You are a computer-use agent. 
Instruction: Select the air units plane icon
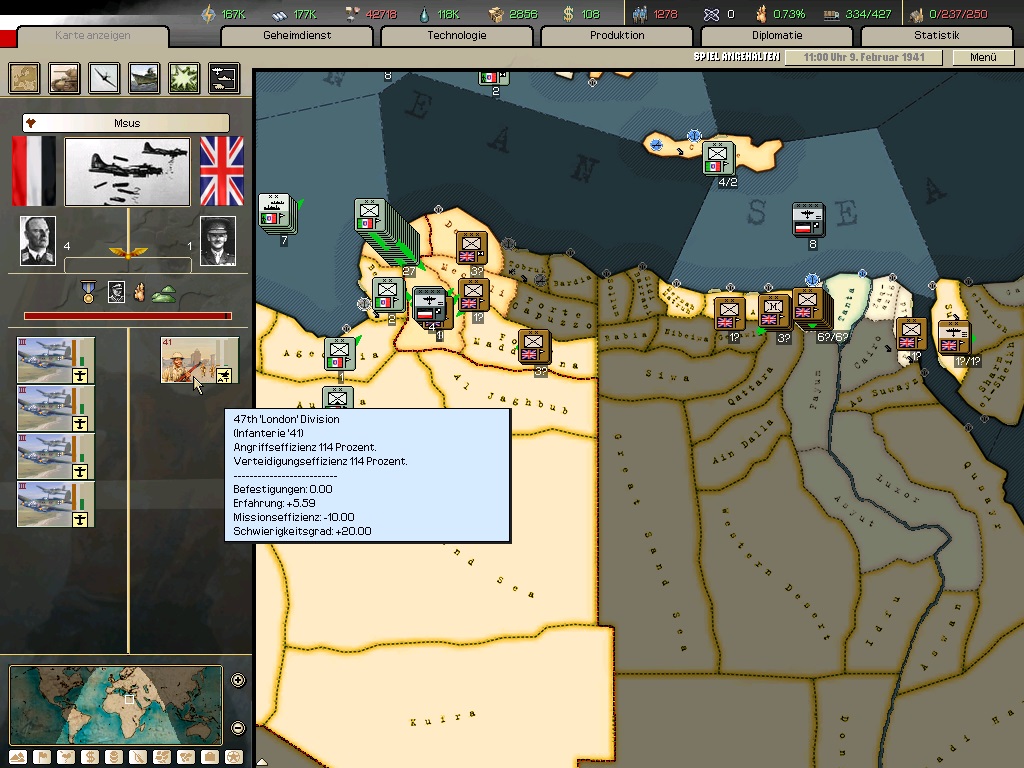click(x=104, y=77)
